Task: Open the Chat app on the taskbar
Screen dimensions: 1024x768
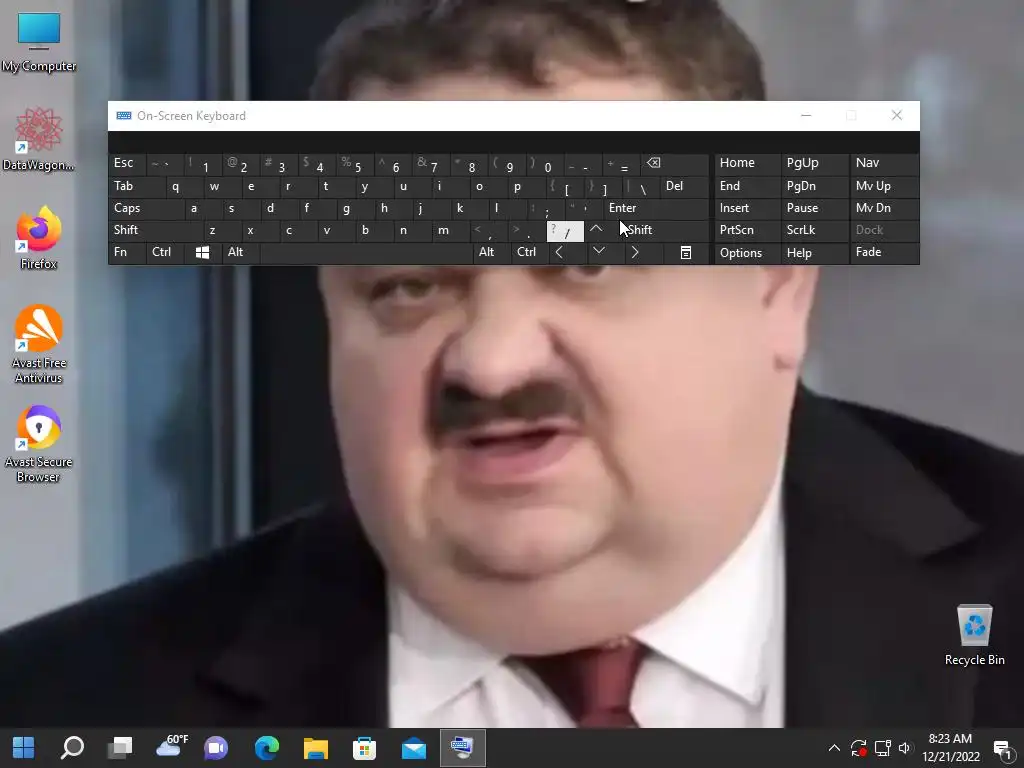Action: click(x=216, y=748)
